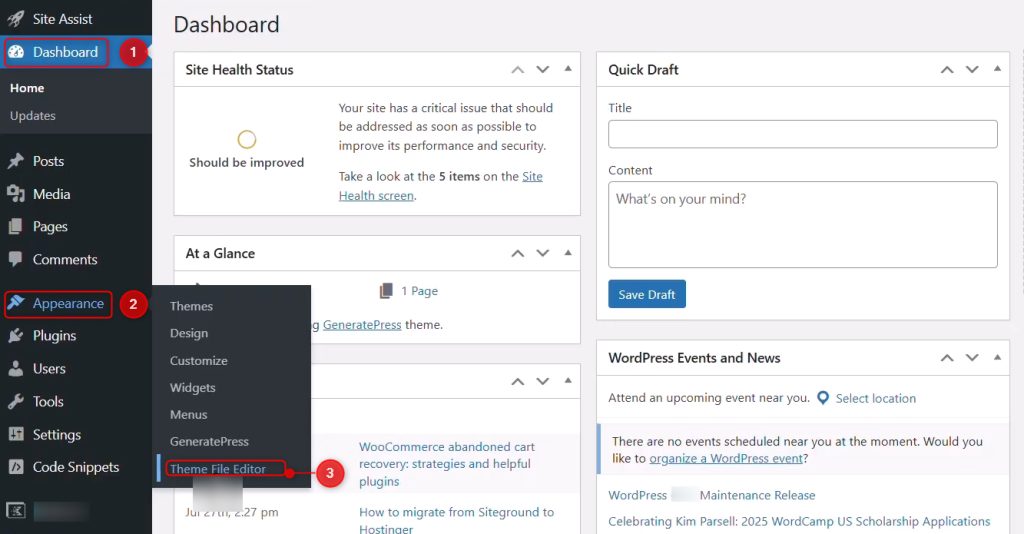This screenshot has width=1024, height=534.
Task: Open Widgets in Appearance flyout
Action: (x=193, y=388)
